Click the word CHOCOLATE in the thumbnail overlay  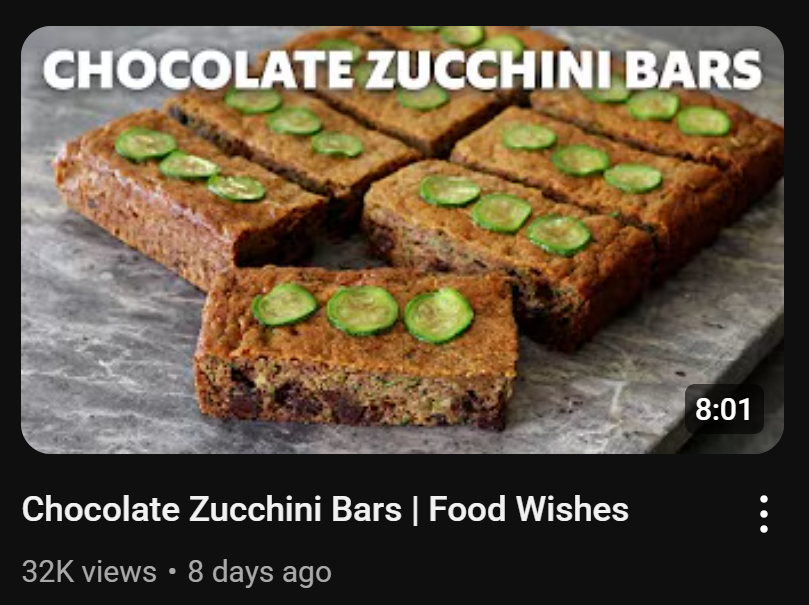(x=198, y=69)
